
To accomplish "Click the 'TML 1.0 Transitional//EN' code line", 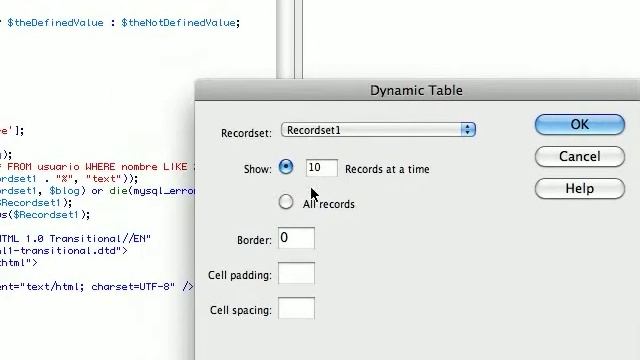I will coord(76,238).
